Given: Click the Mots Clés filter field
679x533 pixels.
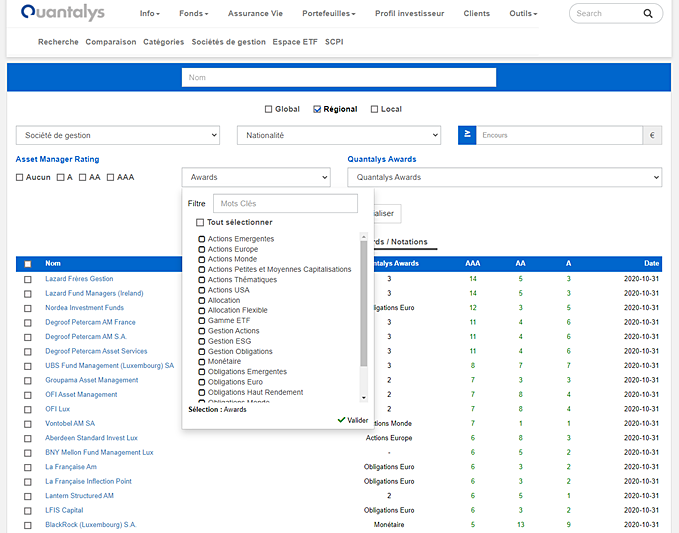Looking at the screenshot, I should click(x=285, y=204).
